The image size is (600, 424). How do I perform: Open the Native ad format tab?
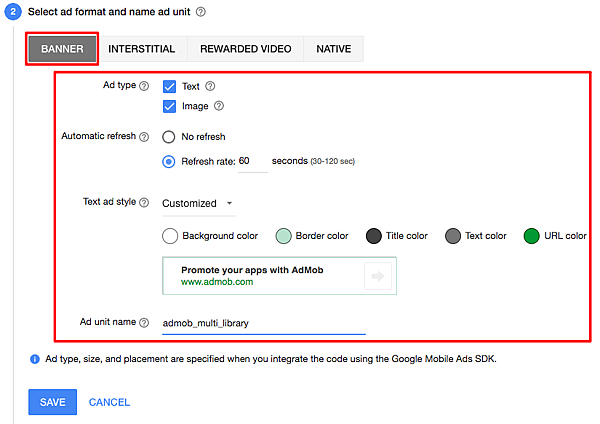click(x=333, y=49)
